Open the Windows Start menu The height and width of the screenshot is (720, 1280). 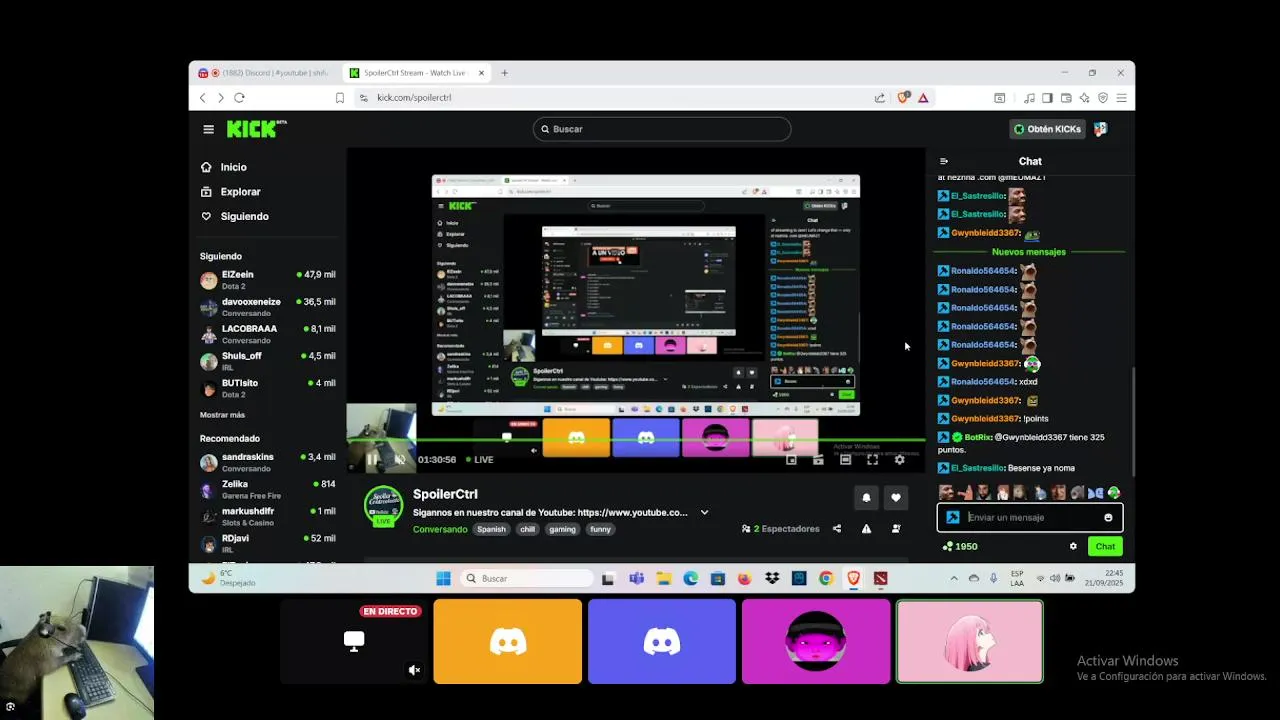pos(443,578)
